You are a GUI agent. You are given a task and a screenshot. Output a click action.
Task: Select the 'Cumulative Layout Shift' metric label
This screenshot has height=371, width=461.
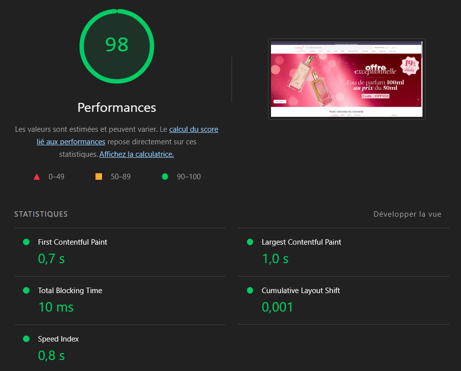tap(301, 291)
